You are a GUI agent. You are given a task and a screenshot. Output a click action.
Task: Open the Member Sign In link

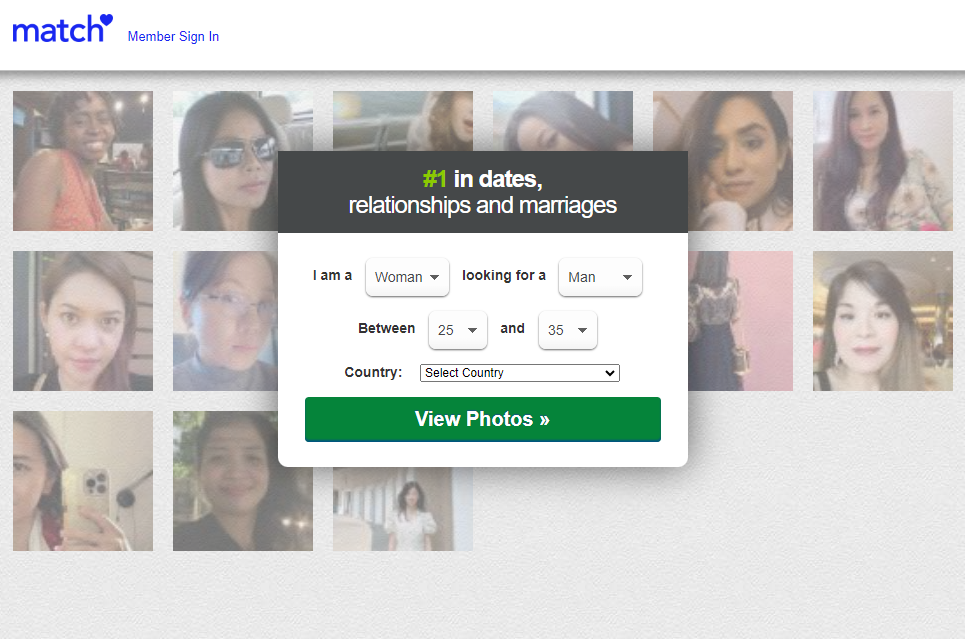pyautogui.click(x=173, y=37)
